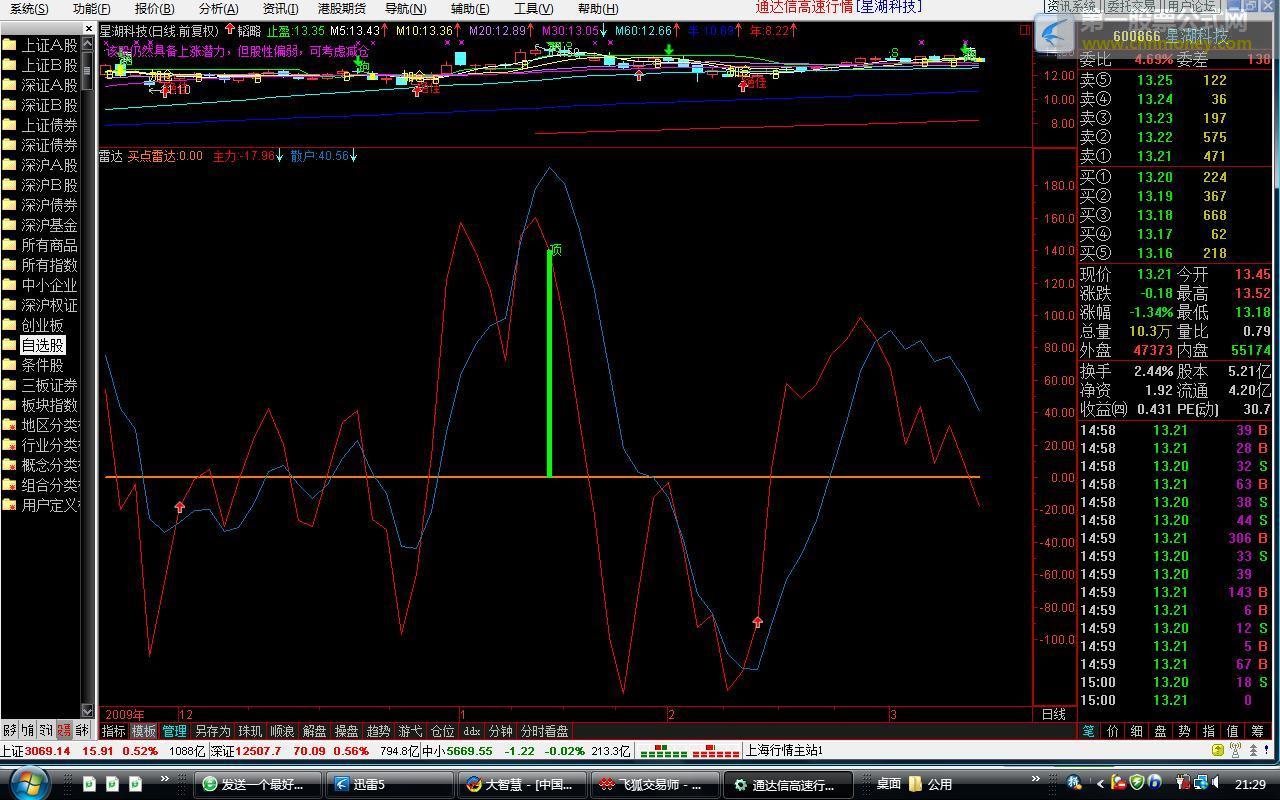Image resolution: width=1280 pixels, height=800 pixels.
Task: Expand 用户定义 folder
Action: 40,505
